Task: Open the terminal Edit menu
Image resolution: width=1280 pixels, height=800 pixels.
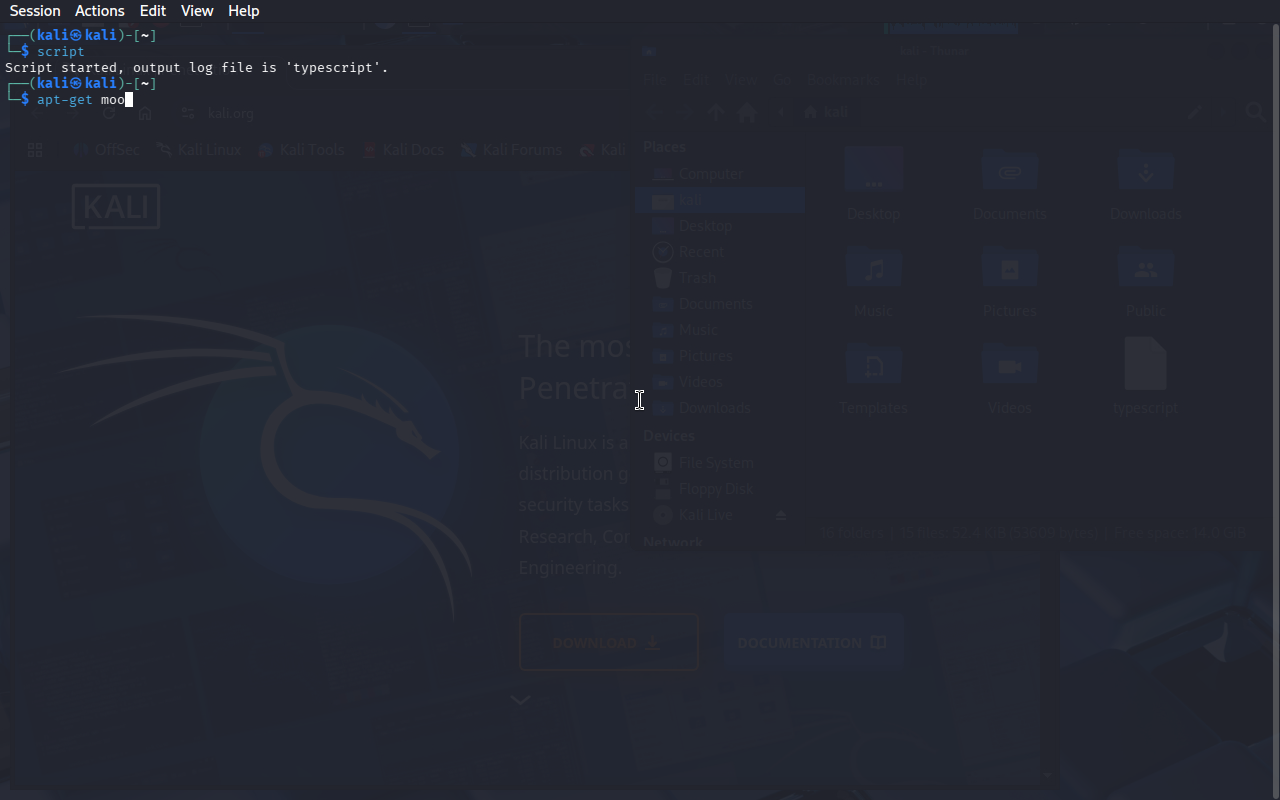Action: point(153,11)
